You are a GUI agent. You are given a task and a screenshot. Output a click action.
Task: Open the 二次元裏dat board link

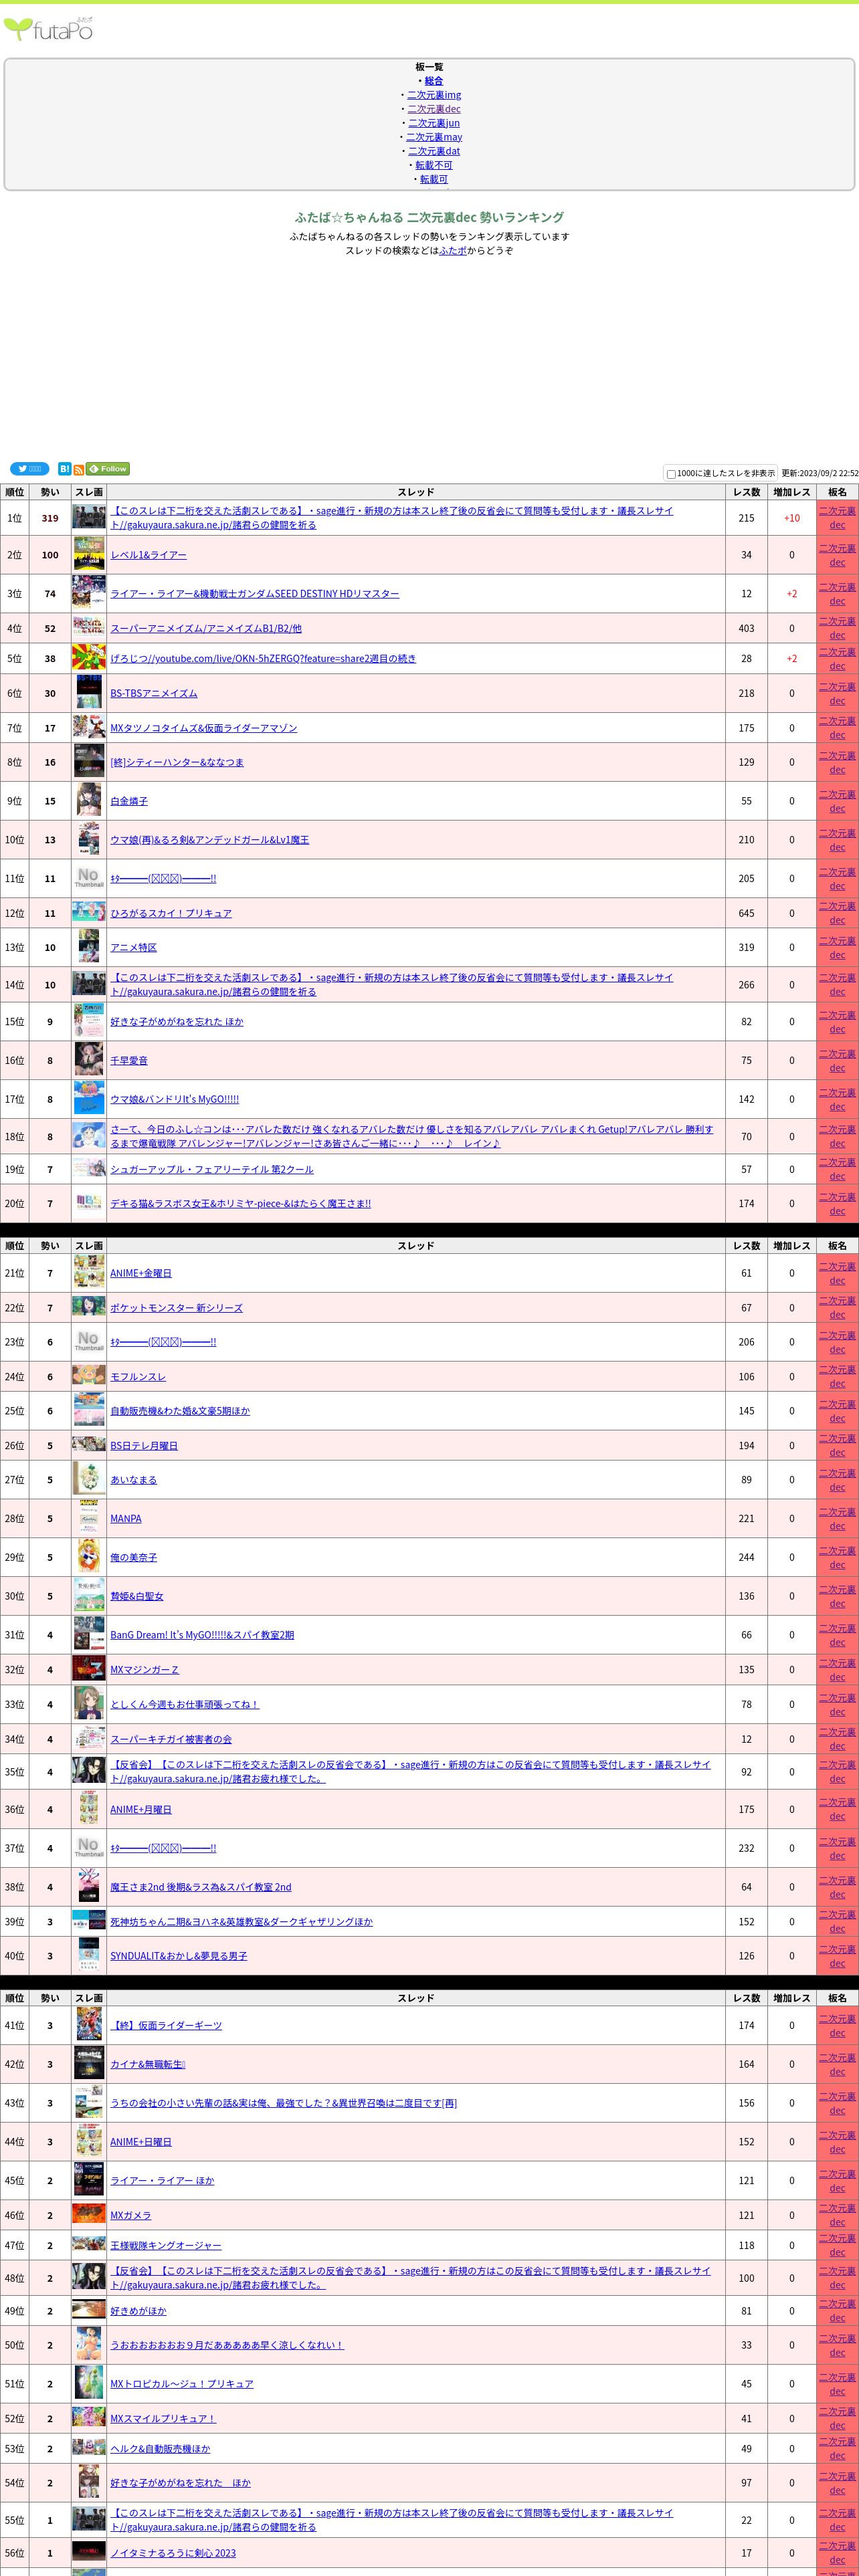(x=434, y=151)
